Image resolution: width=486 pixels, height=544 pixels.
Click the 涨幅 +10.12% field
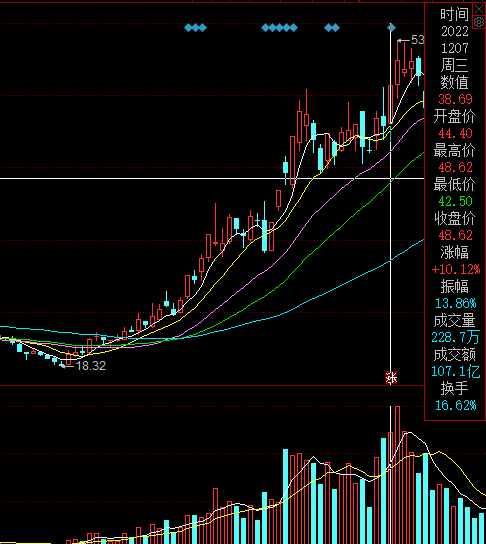click(x=456, y=269)
